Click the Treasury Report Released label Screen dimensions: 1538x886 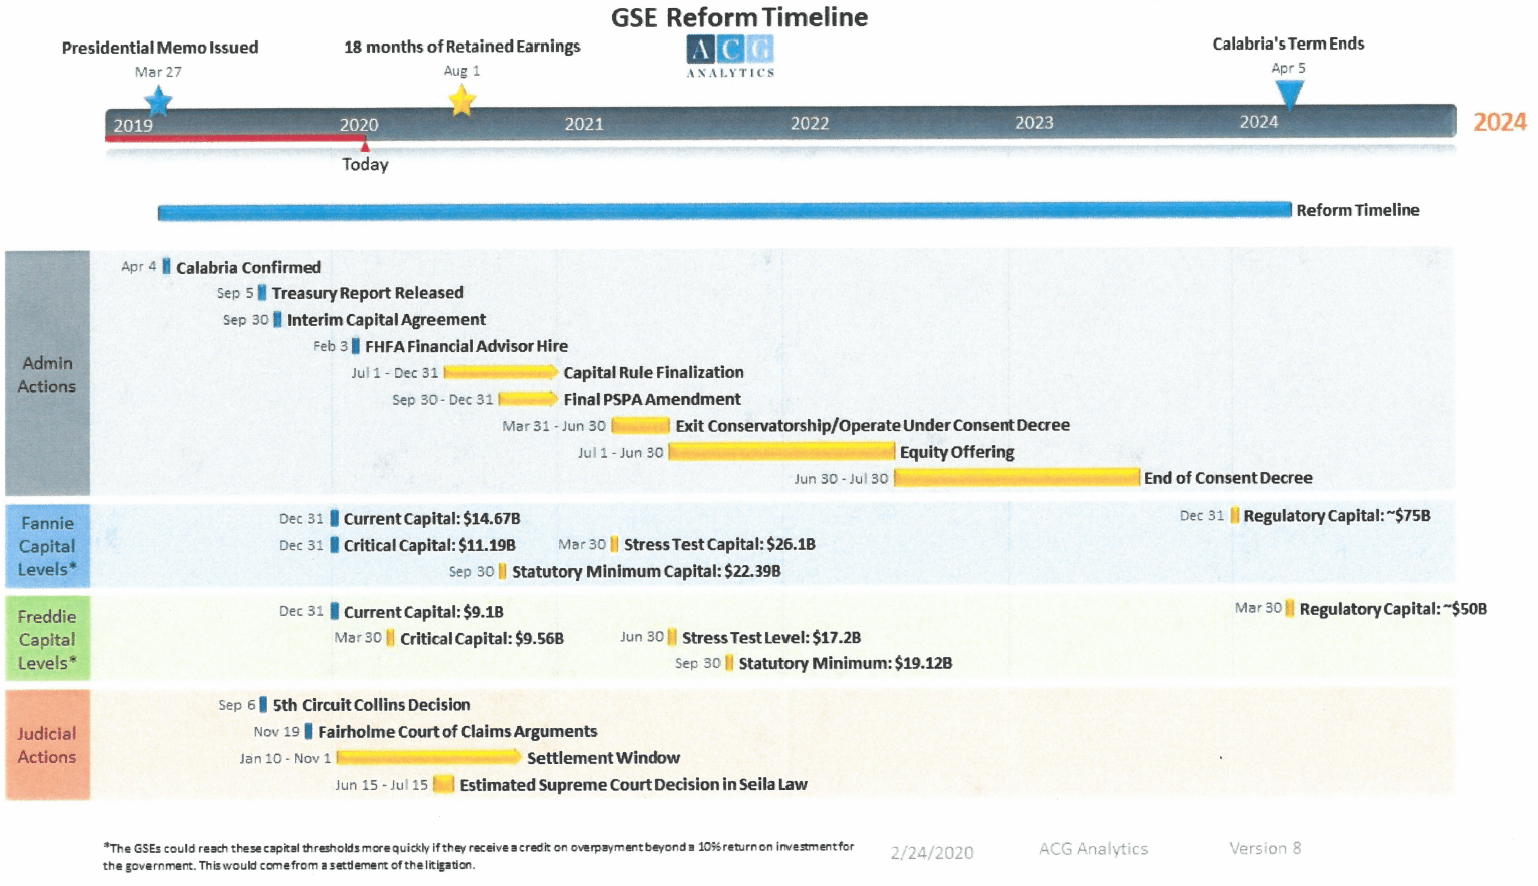click(x=367, y=293)
